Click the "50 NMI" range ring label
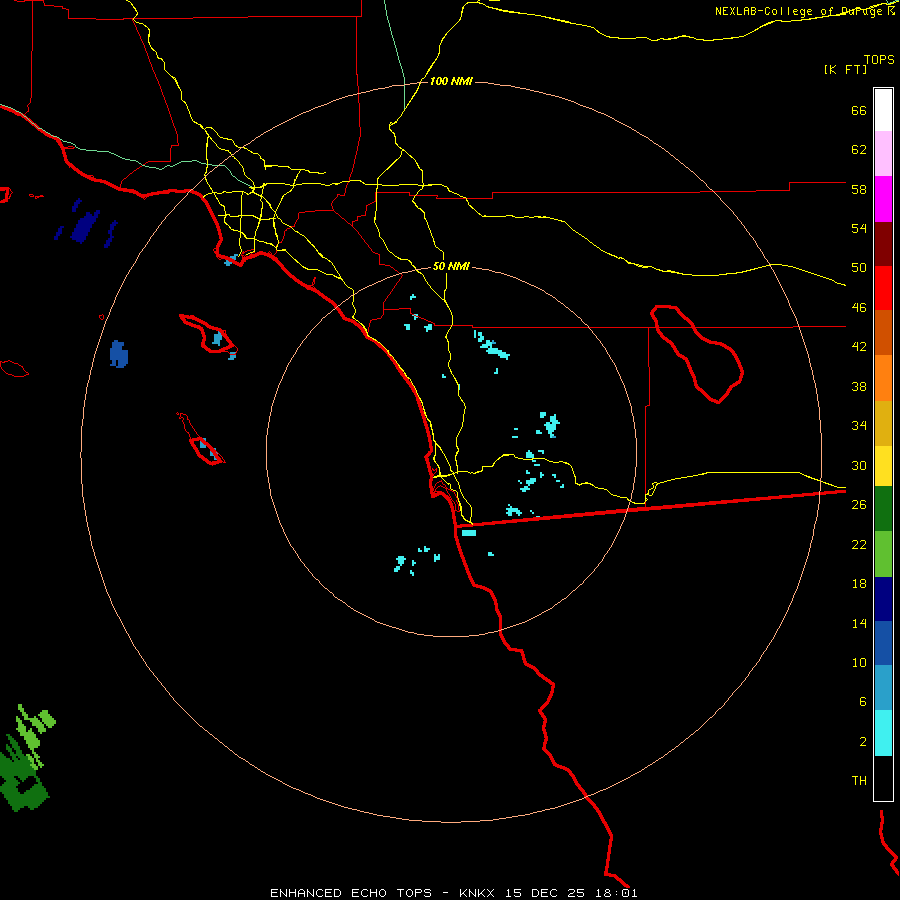 tap(451, 266)
